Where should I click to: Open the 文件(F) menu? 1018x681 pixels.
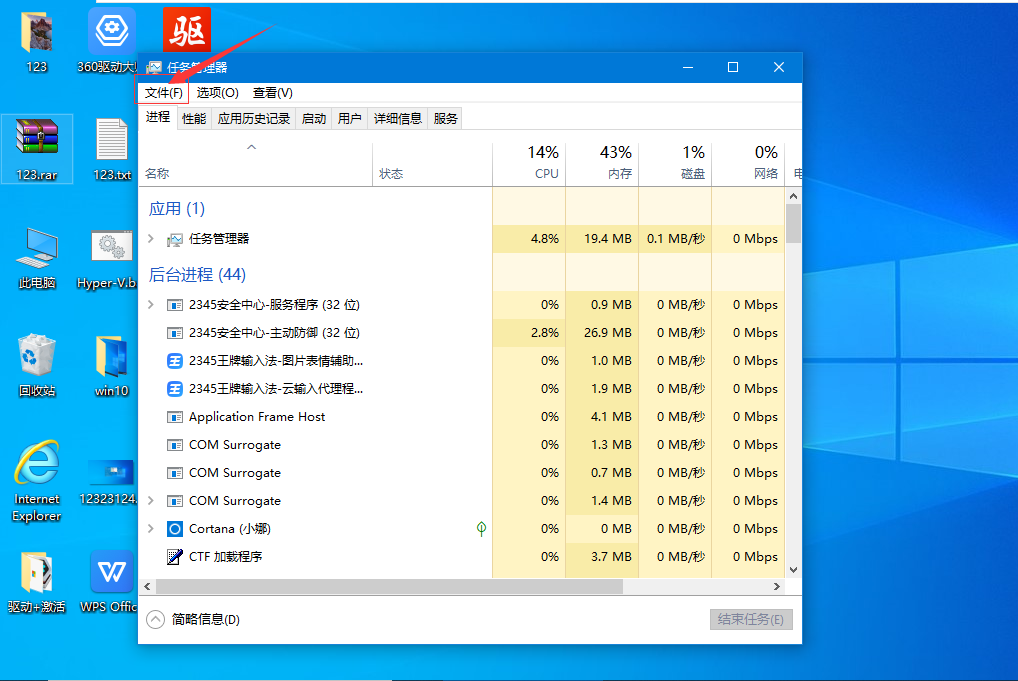click(163, 93)
